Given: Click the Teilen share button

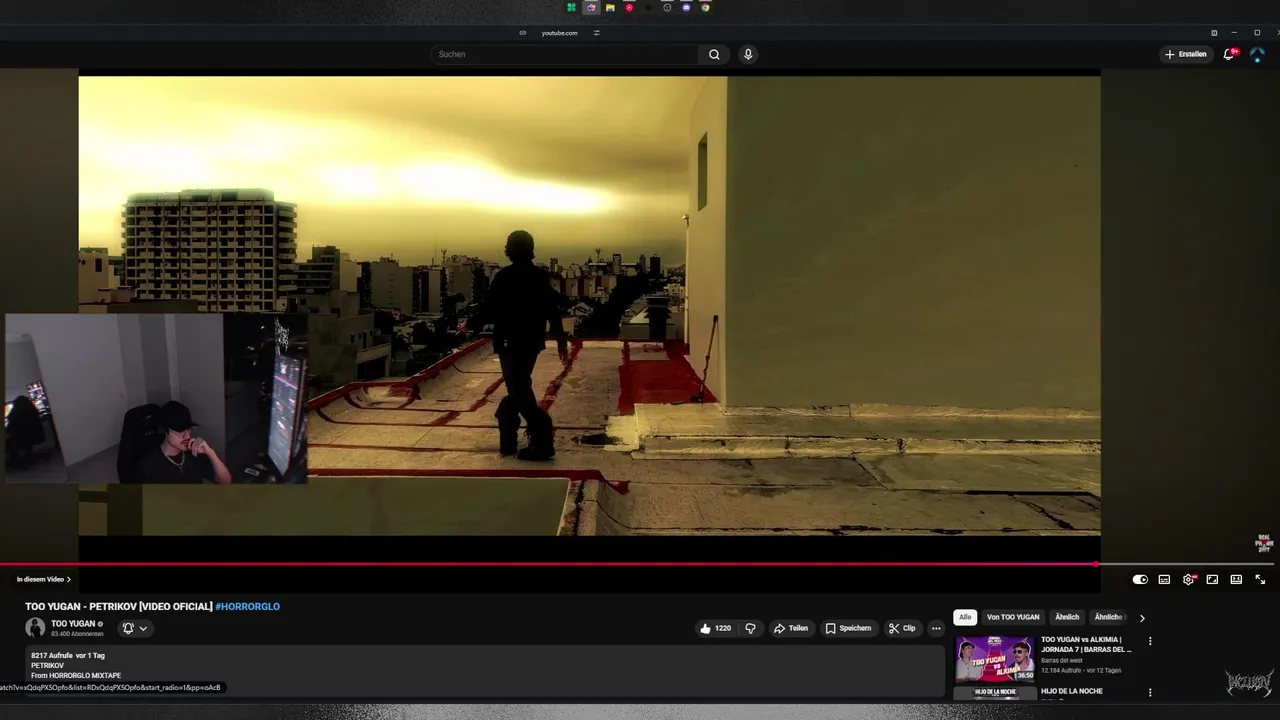Looking at the screenshot, I should click(x=790, y=628).
